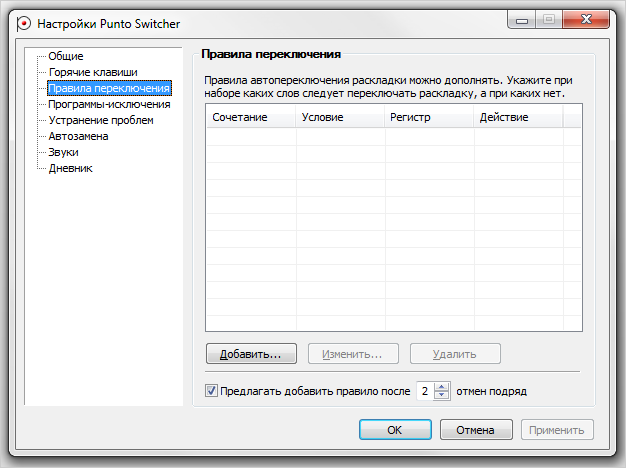626x468 pixels.
Task: Decrease the cancel count with down arrow
Action: tap(442, 395)
